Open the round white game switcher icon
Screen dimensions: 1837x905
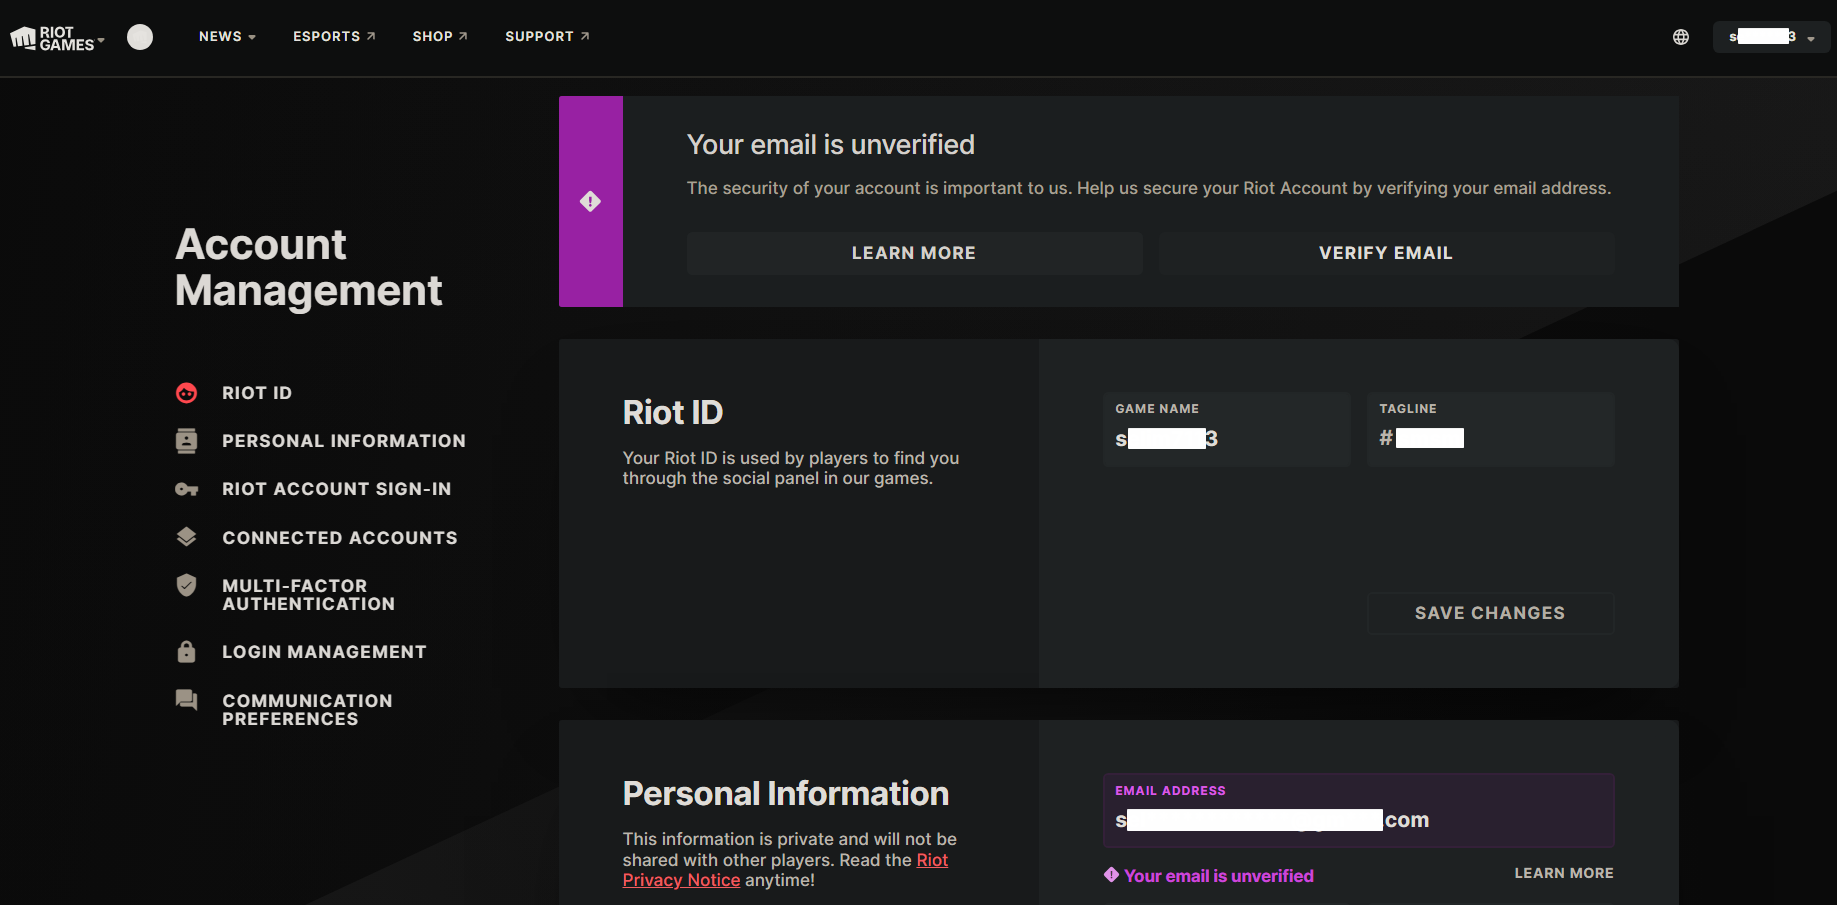click(140, 37)
